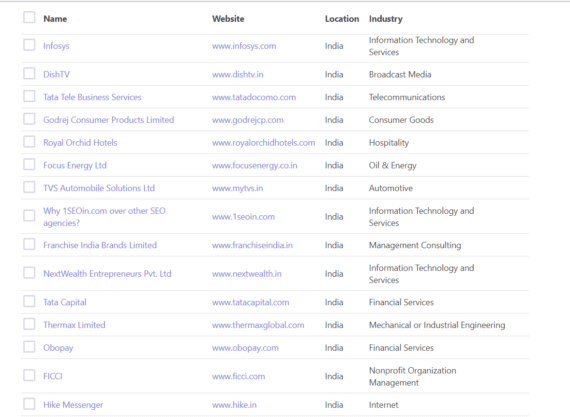Tick checkbox beside Royal Orchid Hotels
Image resolution: width=570 pixels, height=417 pixels.
(x=29, y=142)
